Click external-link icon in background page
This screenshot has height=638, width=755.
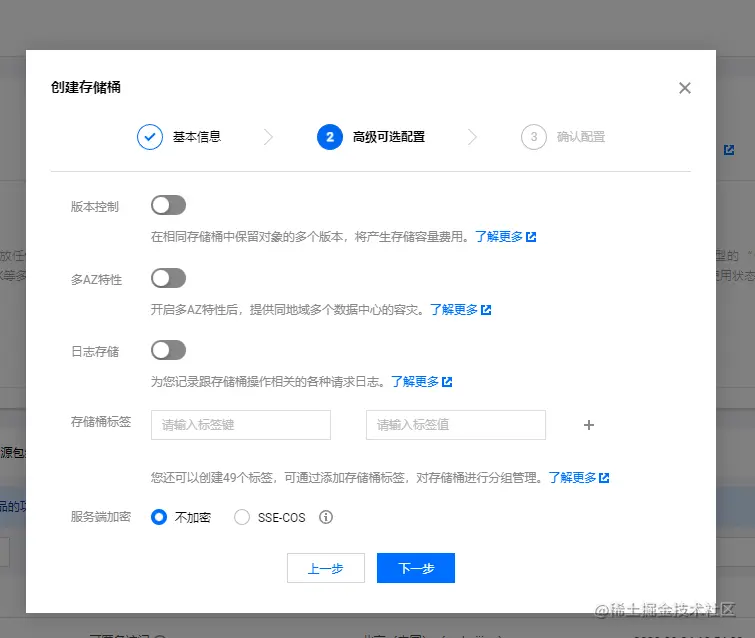point(729,150)
